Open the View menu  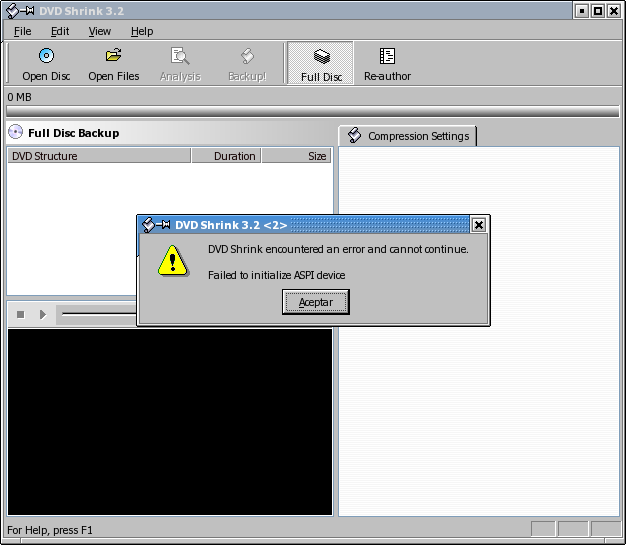(x=100, y=31)
